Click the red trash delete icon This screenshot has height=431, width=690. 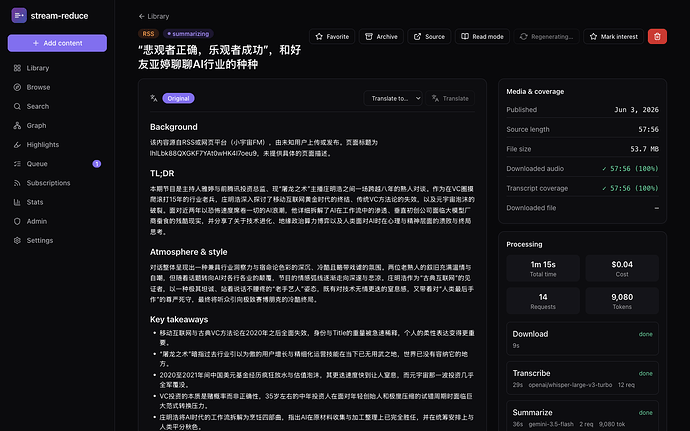657,37
